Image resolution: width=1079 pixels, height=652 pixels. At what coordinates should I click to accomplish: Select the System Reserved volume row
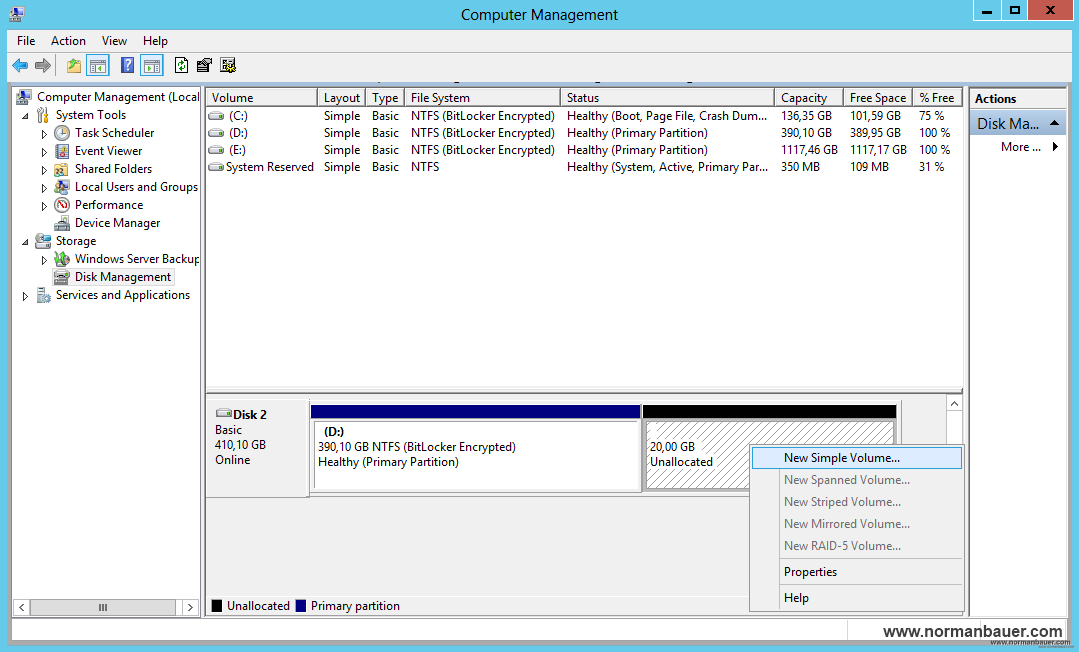pos(269,167)
